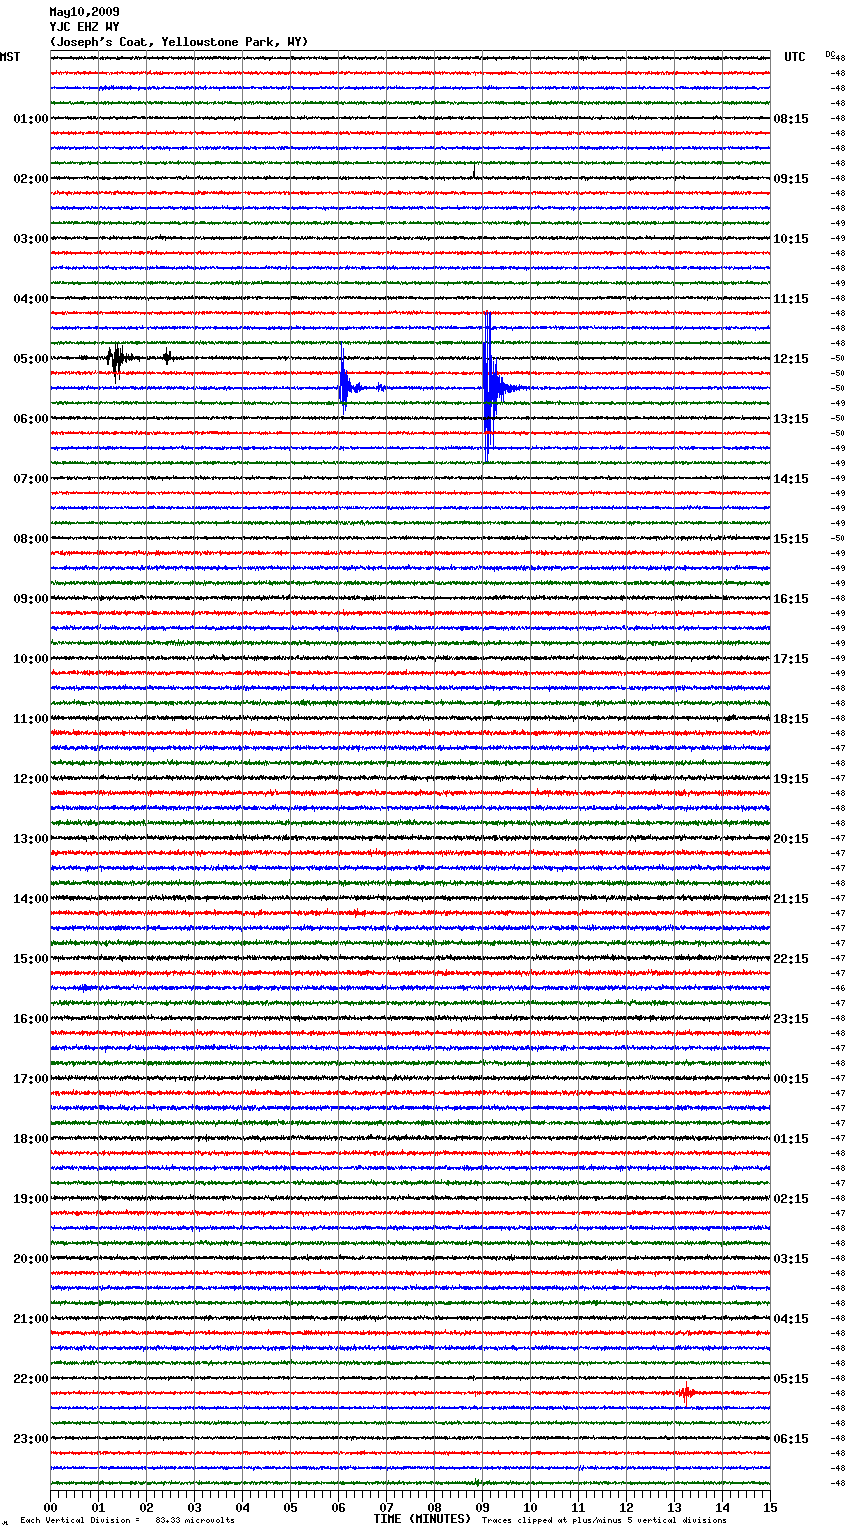Click the MST column header
This screenshot has height=1534, width=850.
(x=10, y=57)
